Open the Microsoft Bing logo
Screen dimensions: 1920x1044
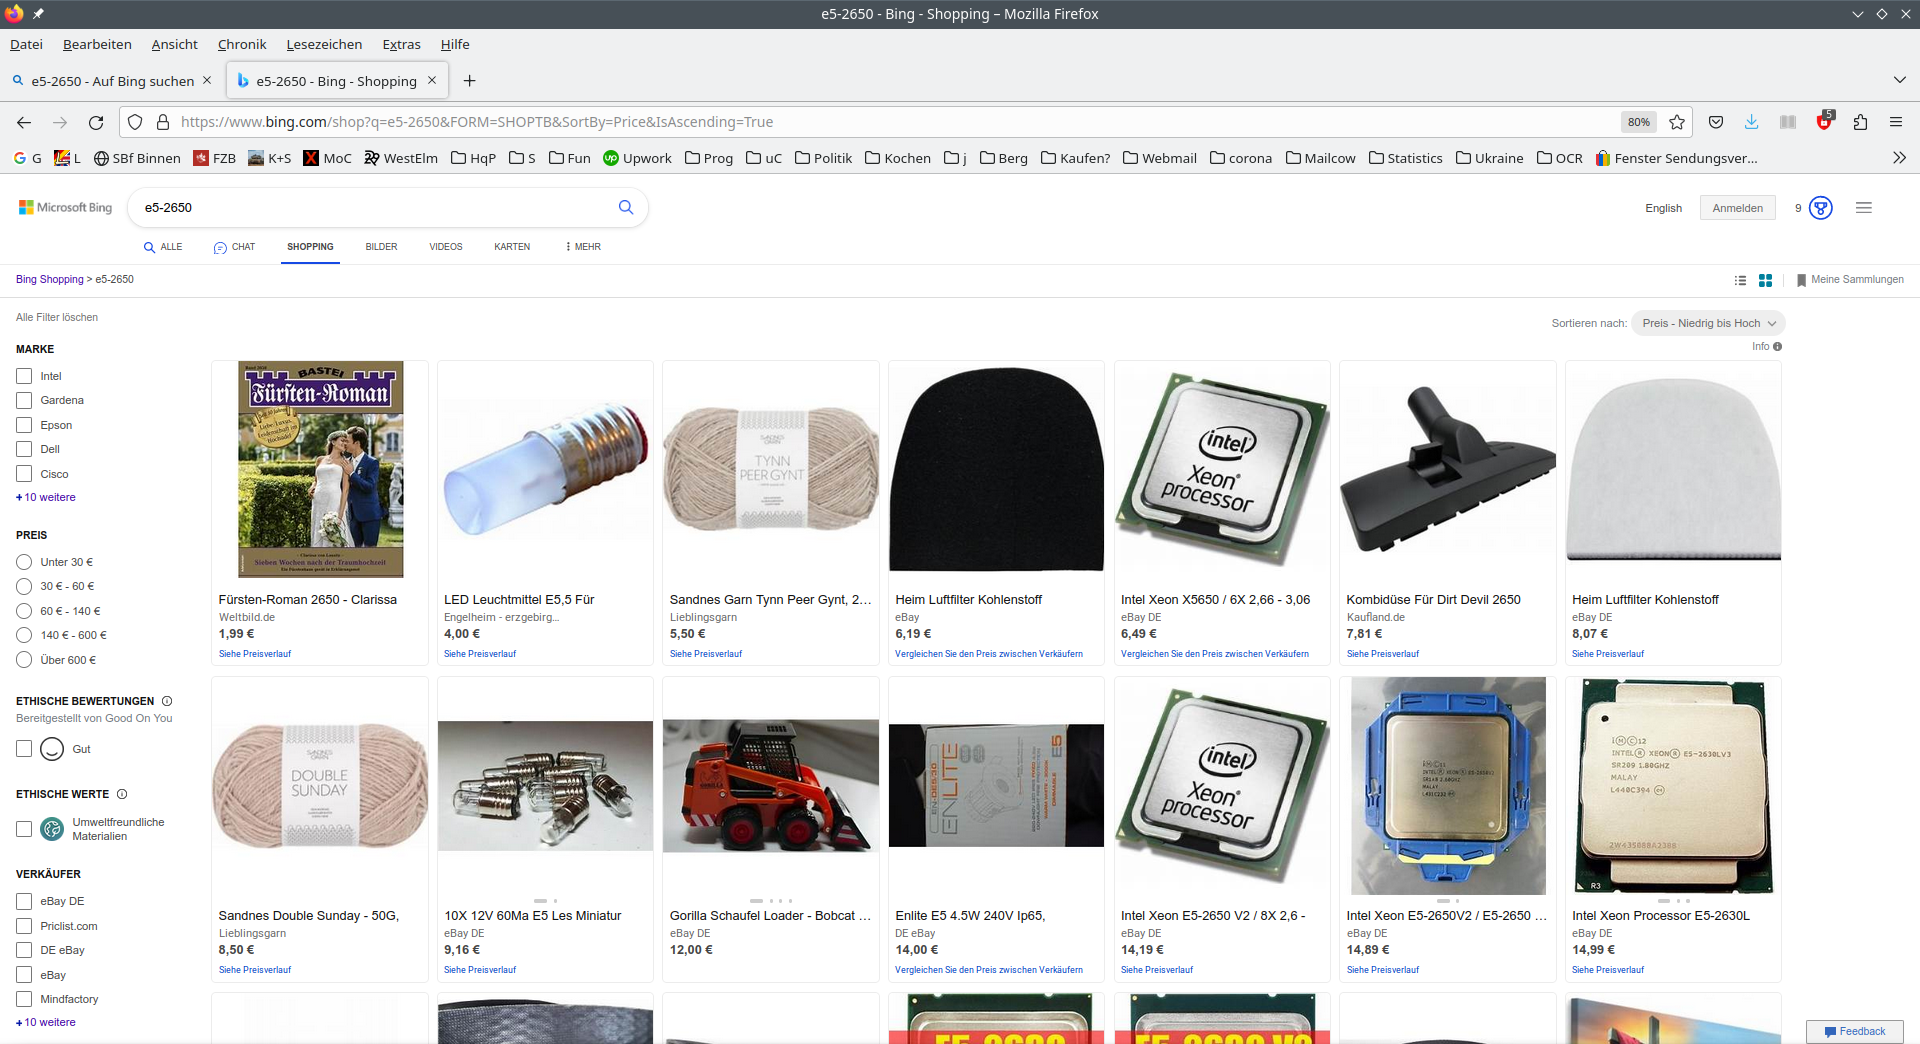65,207
